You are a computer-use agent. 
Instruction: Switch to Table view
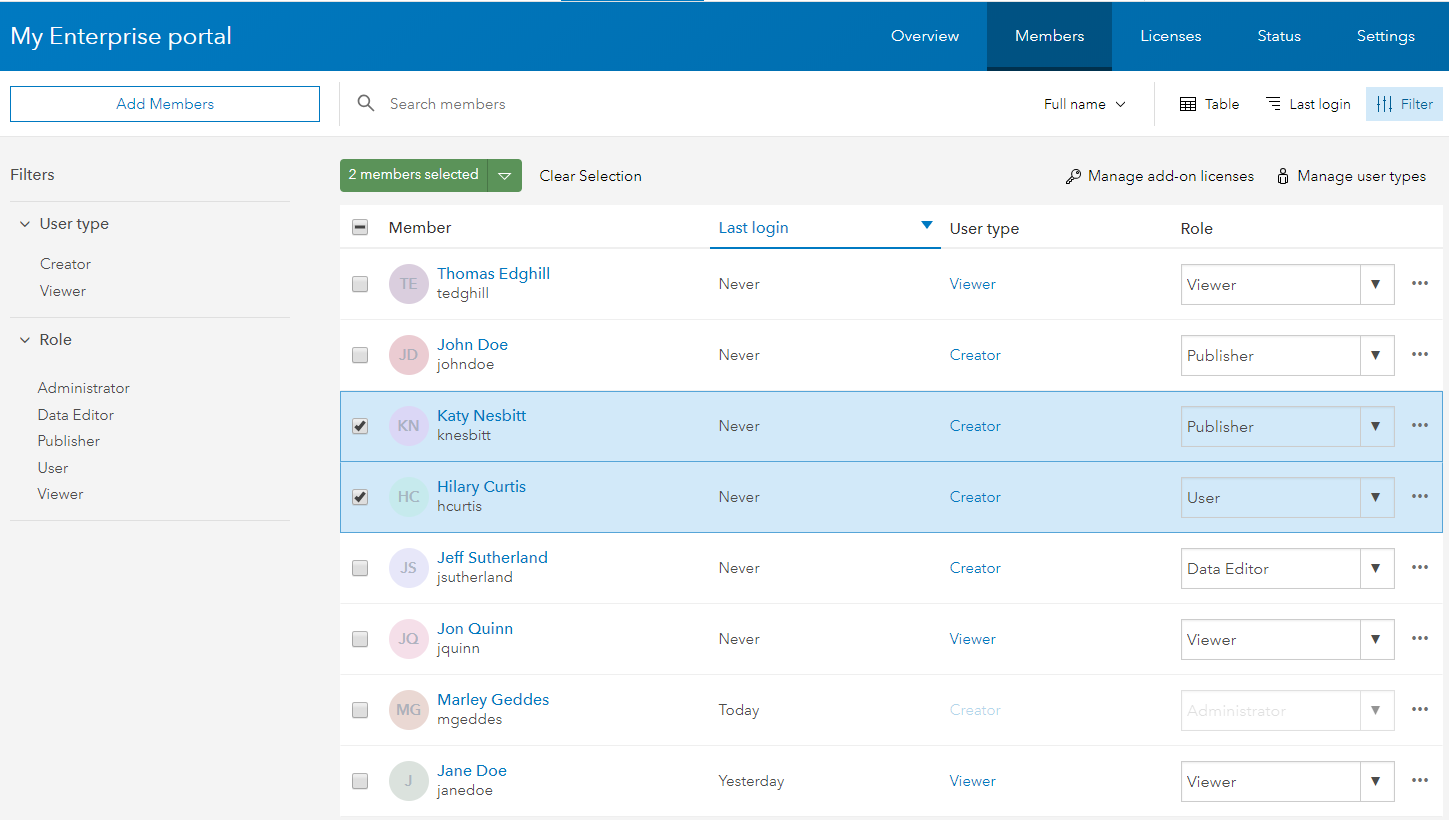[x=1208, y=103]
